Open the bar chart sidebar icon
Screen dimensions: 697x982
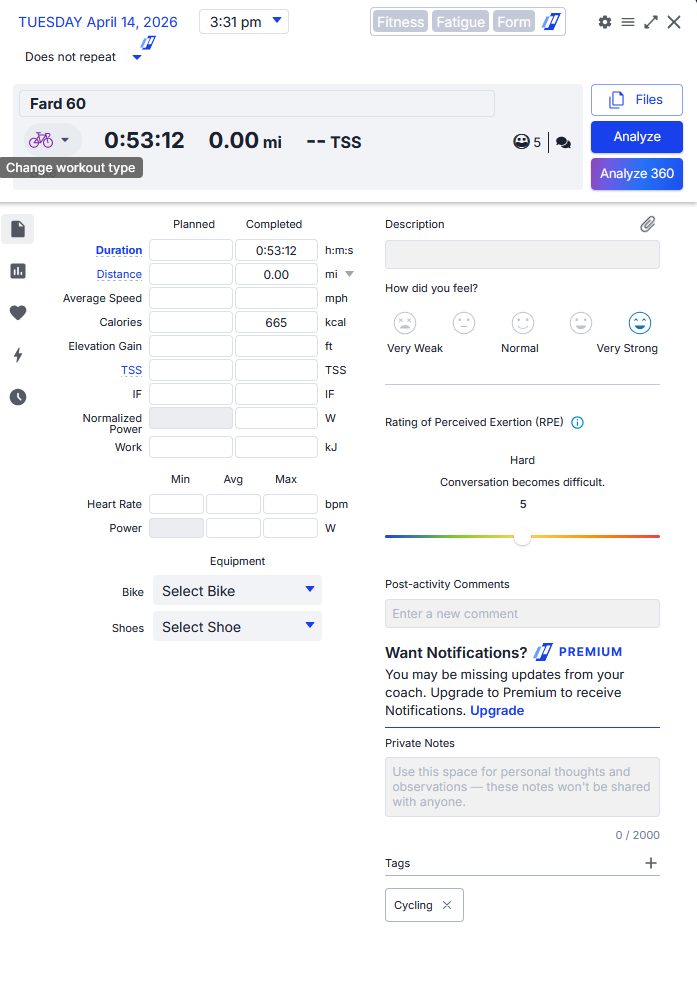[18, 271]
